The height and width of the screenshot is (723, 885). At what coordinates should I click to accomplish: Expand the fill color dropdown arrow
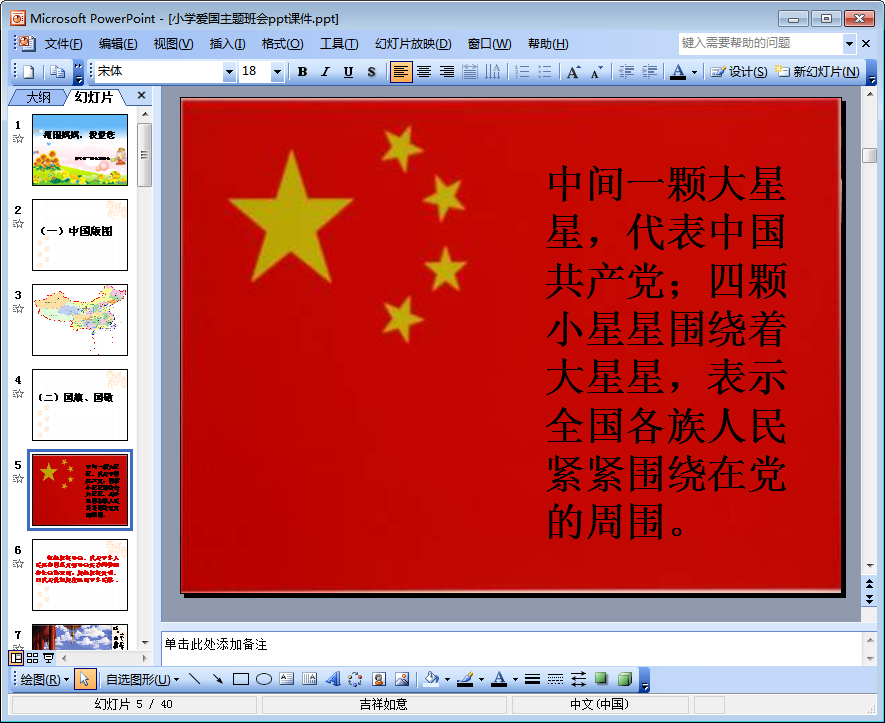point(448,679)
